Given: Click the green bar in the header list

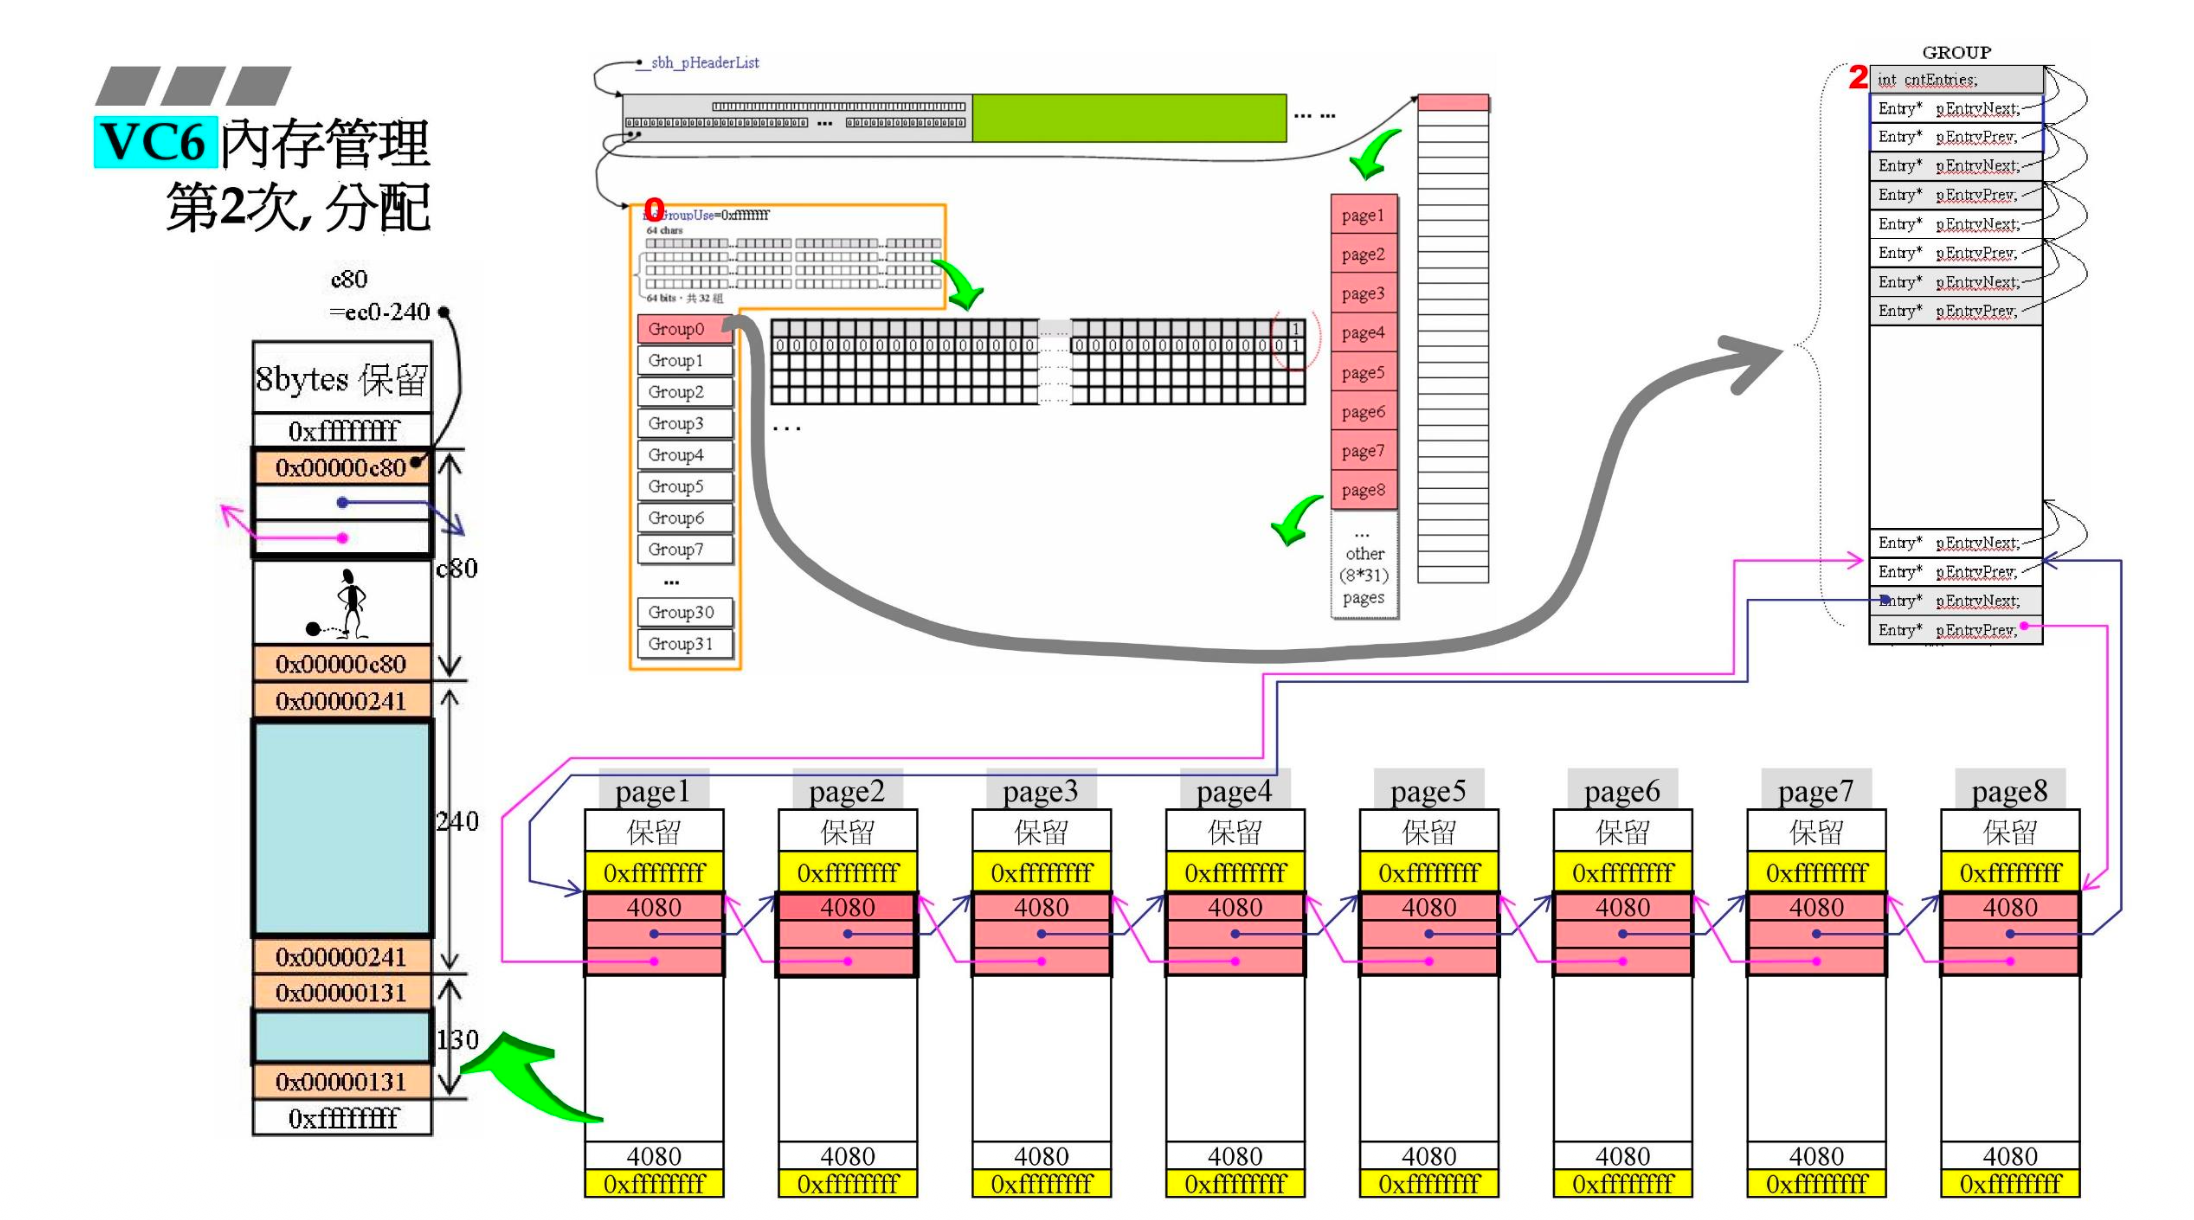Looking at the screenshot, I should click(1129, 118).
